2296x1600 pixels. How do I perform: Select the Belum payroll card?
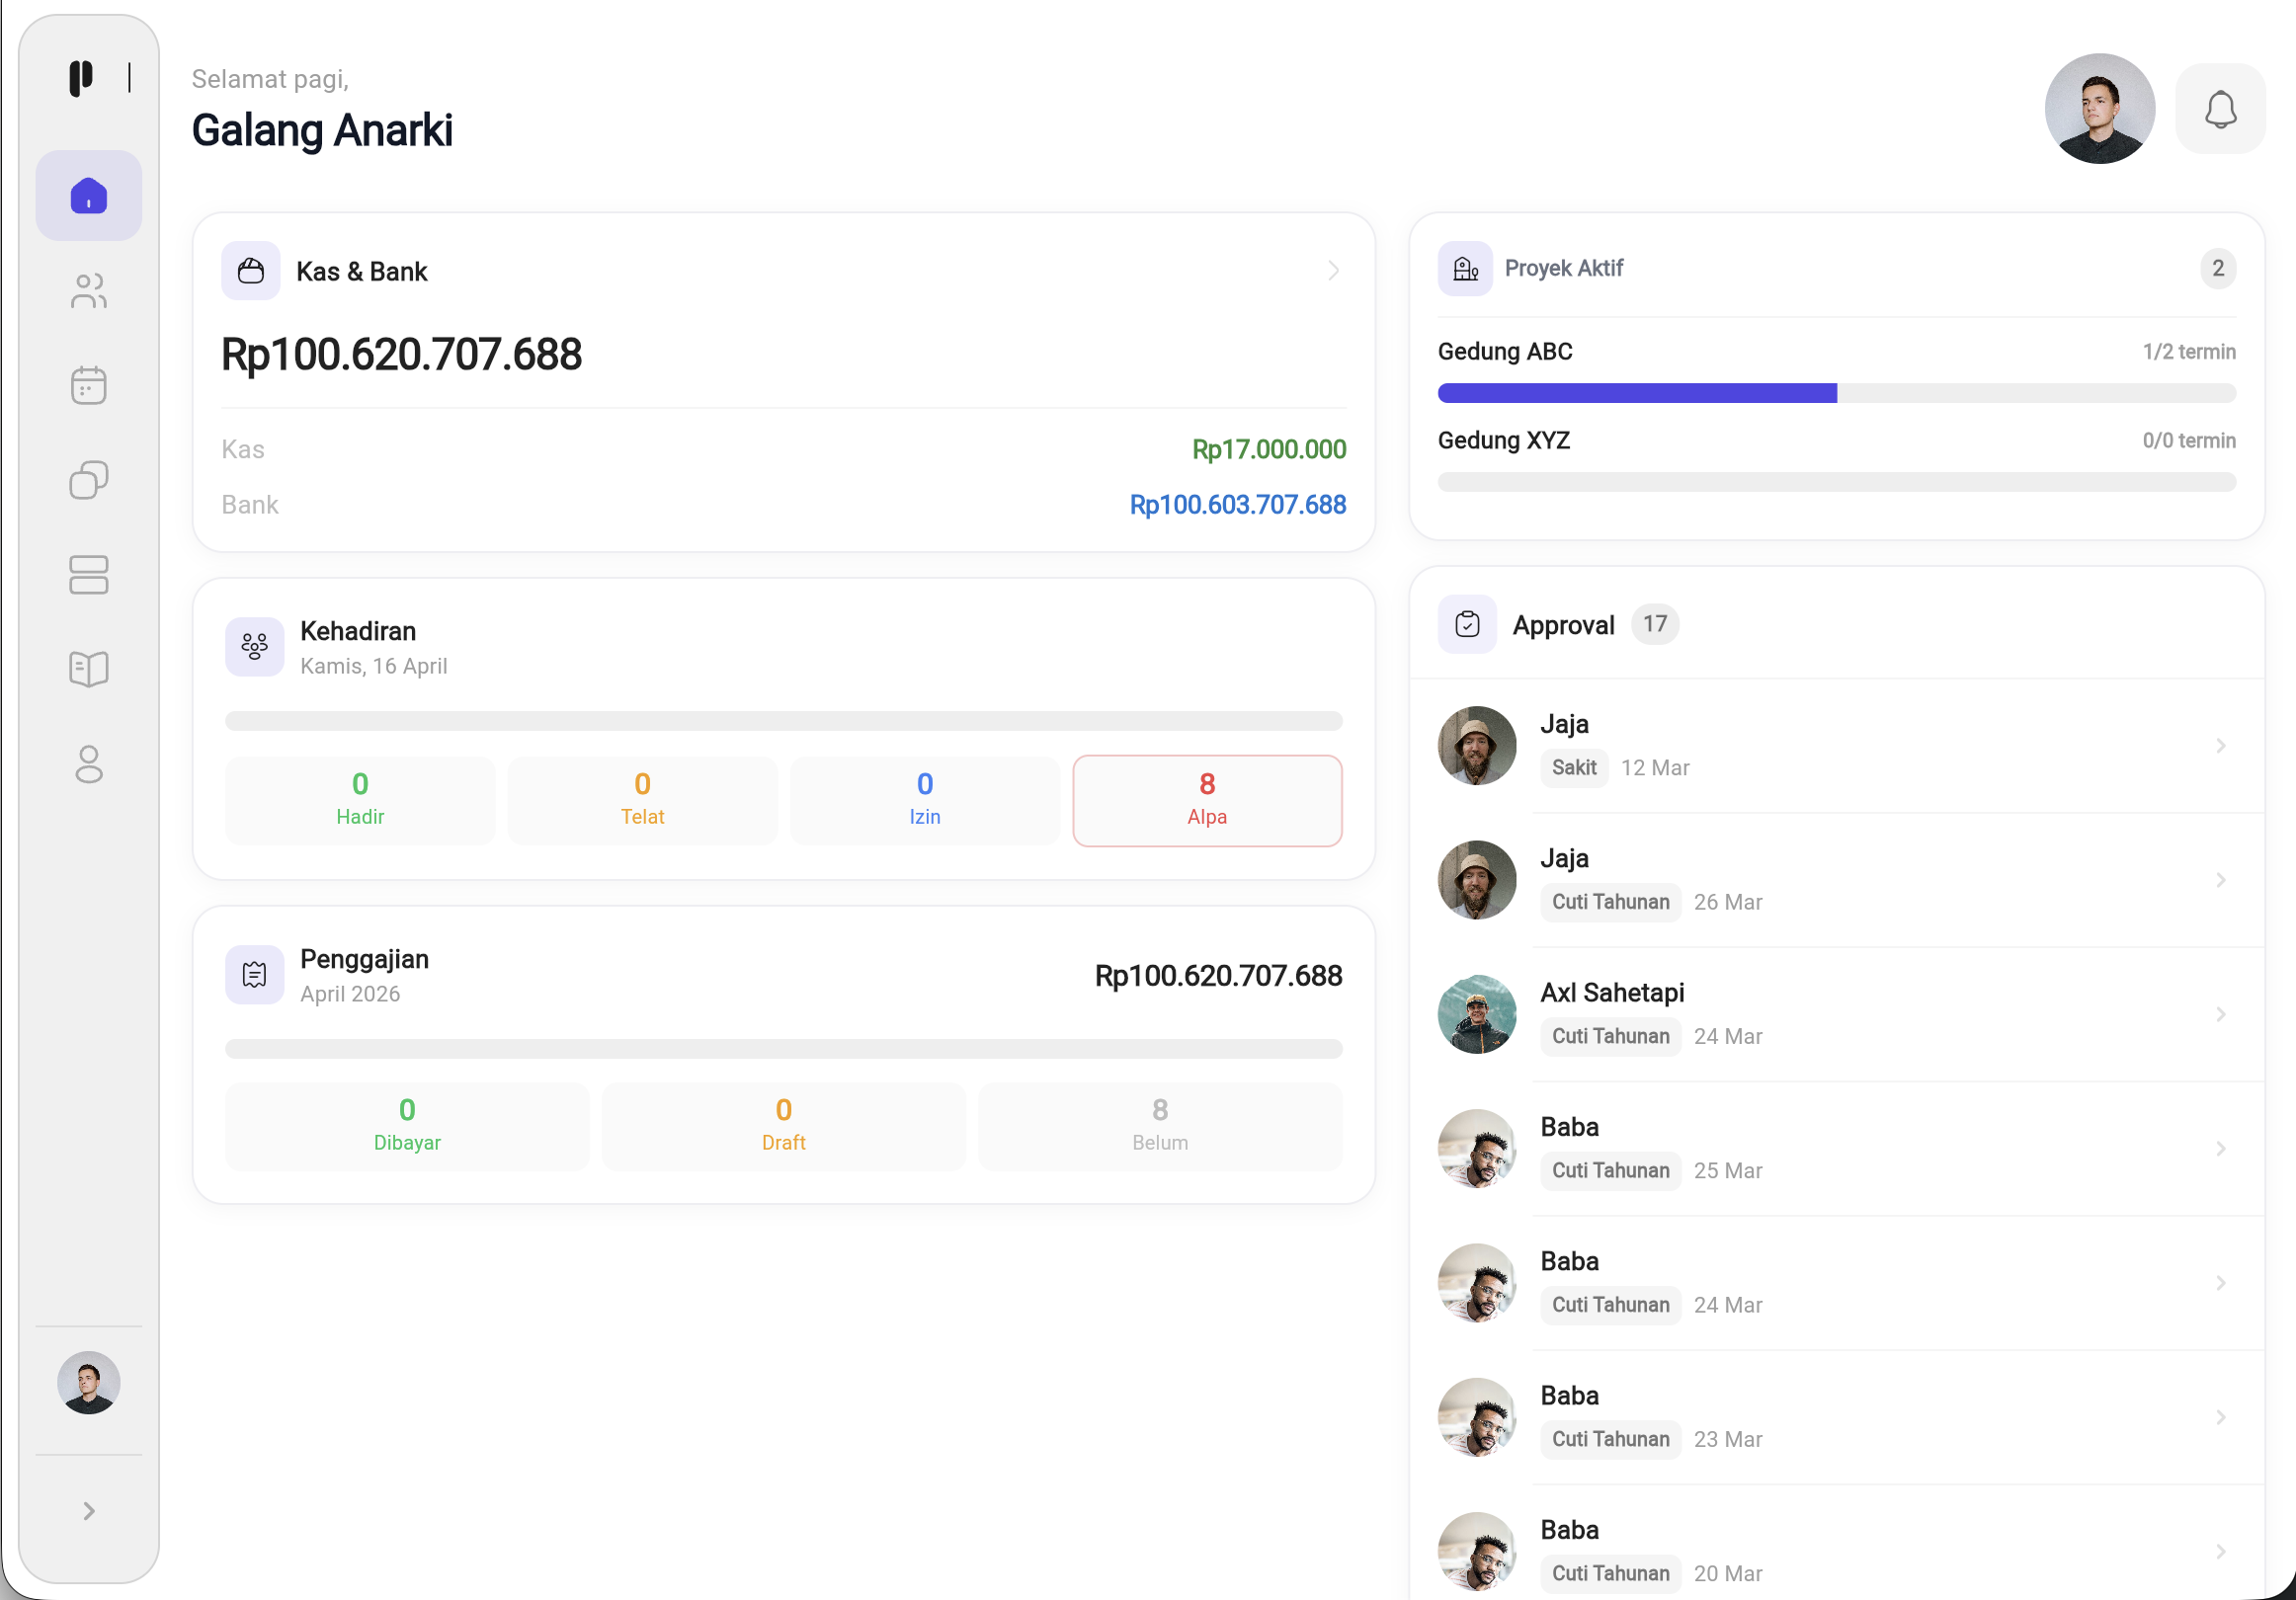(1160, 1126)
